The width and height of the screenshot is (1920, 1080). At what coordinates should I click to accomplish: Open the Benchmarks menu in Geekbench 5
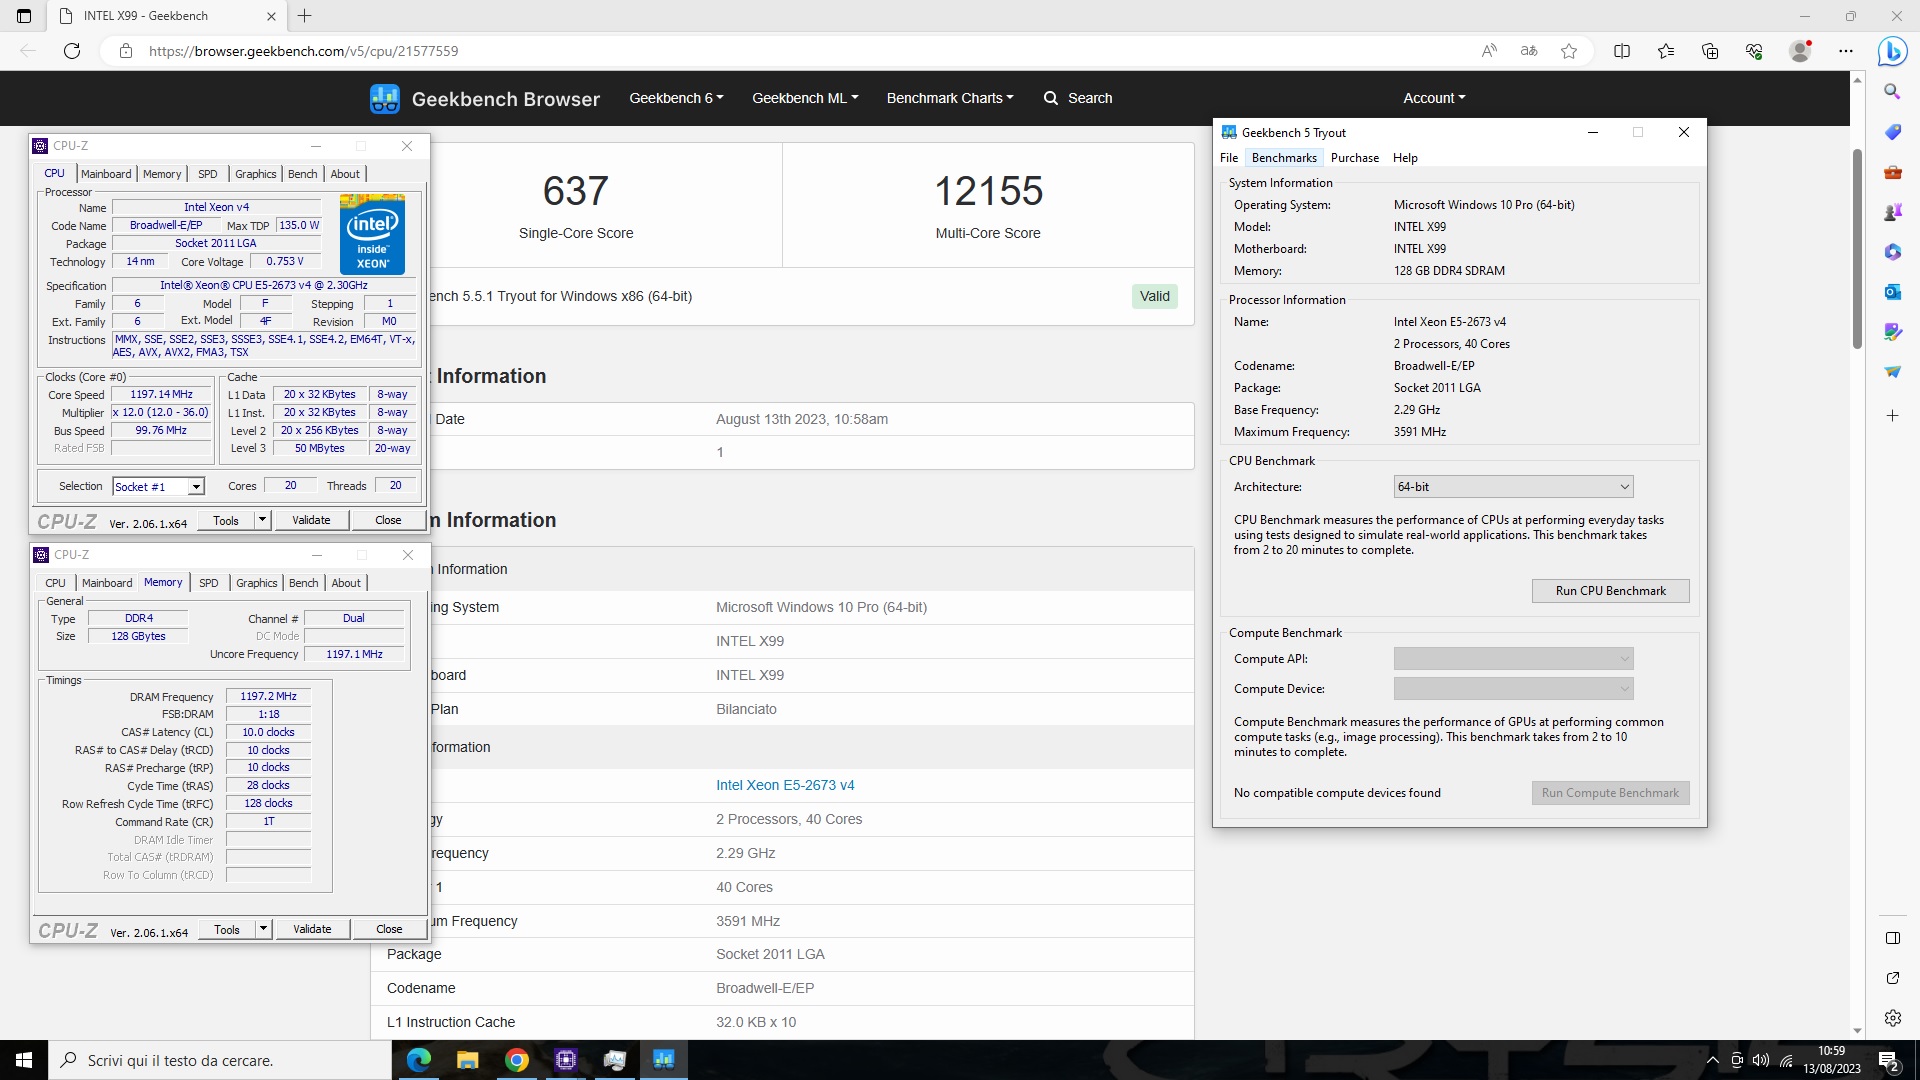(x=1284, y=158)
